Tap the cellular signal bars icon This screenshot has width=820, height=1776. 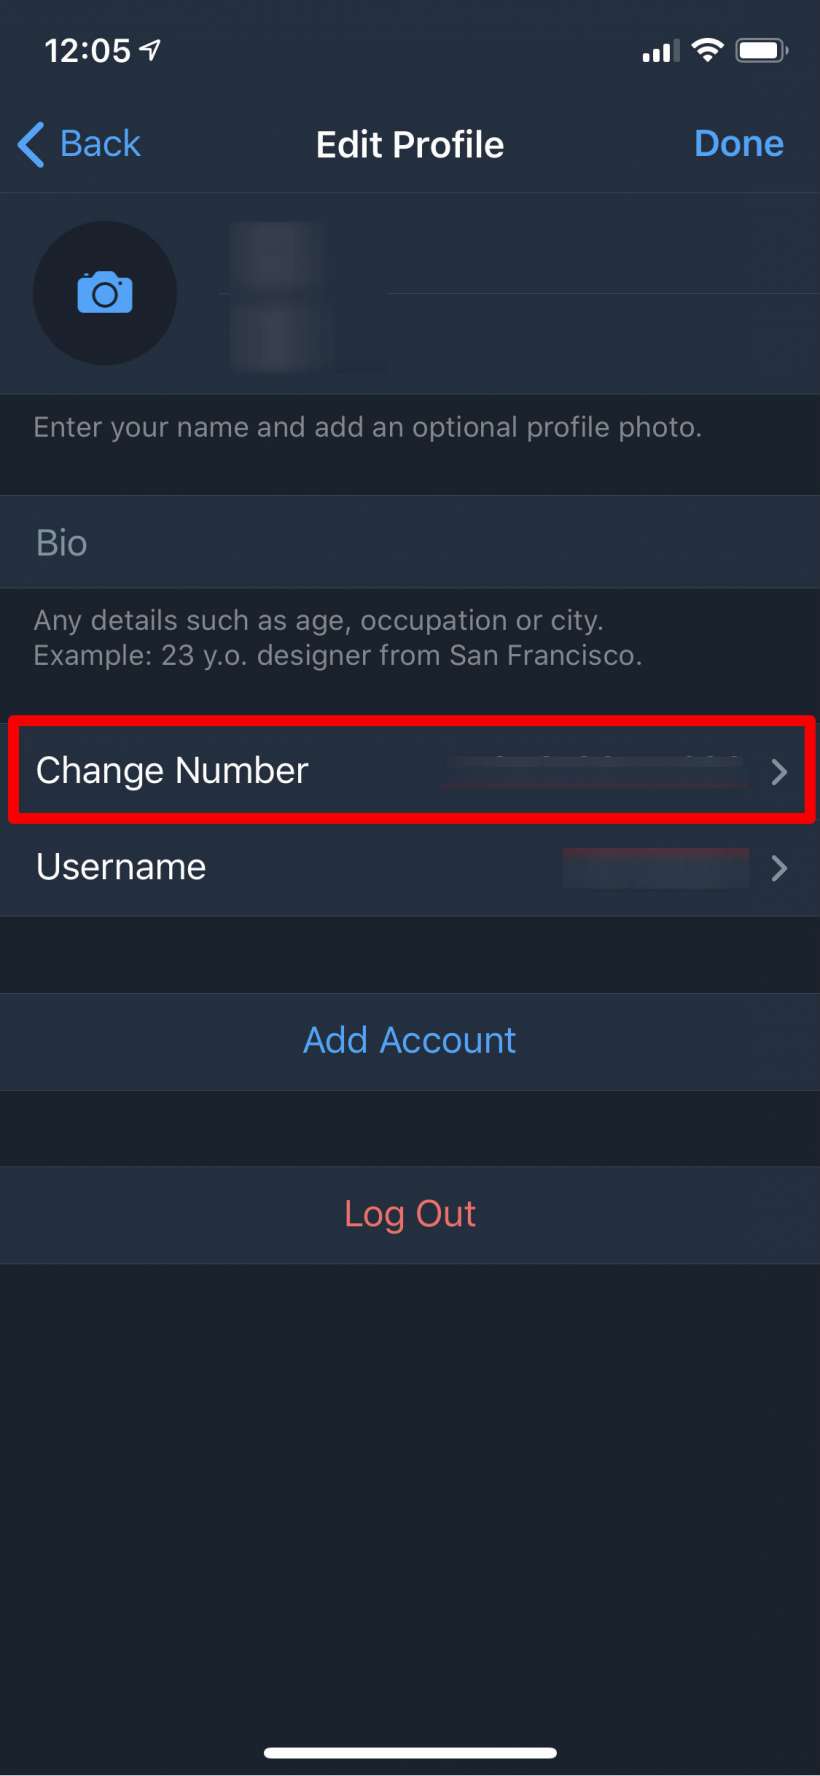coord(660,51)
